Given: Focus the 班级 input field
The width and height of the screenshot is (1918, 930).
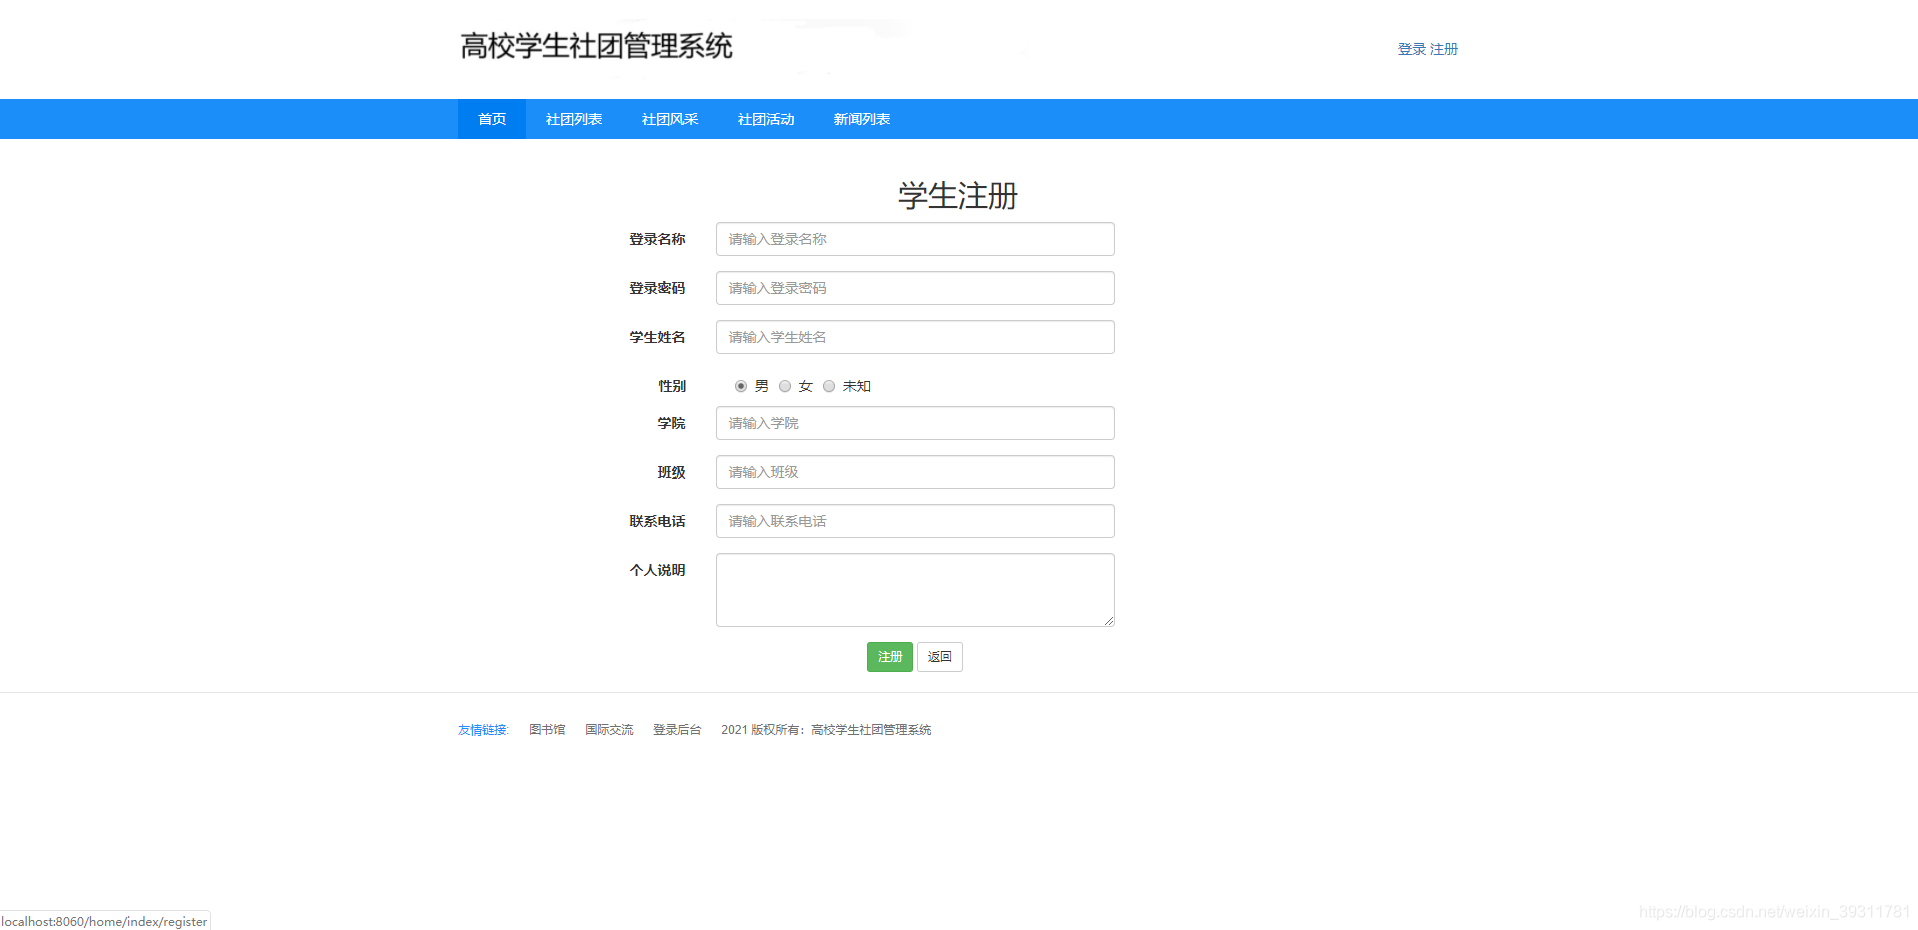Looking at the screenshot, I should coord(915,472).
